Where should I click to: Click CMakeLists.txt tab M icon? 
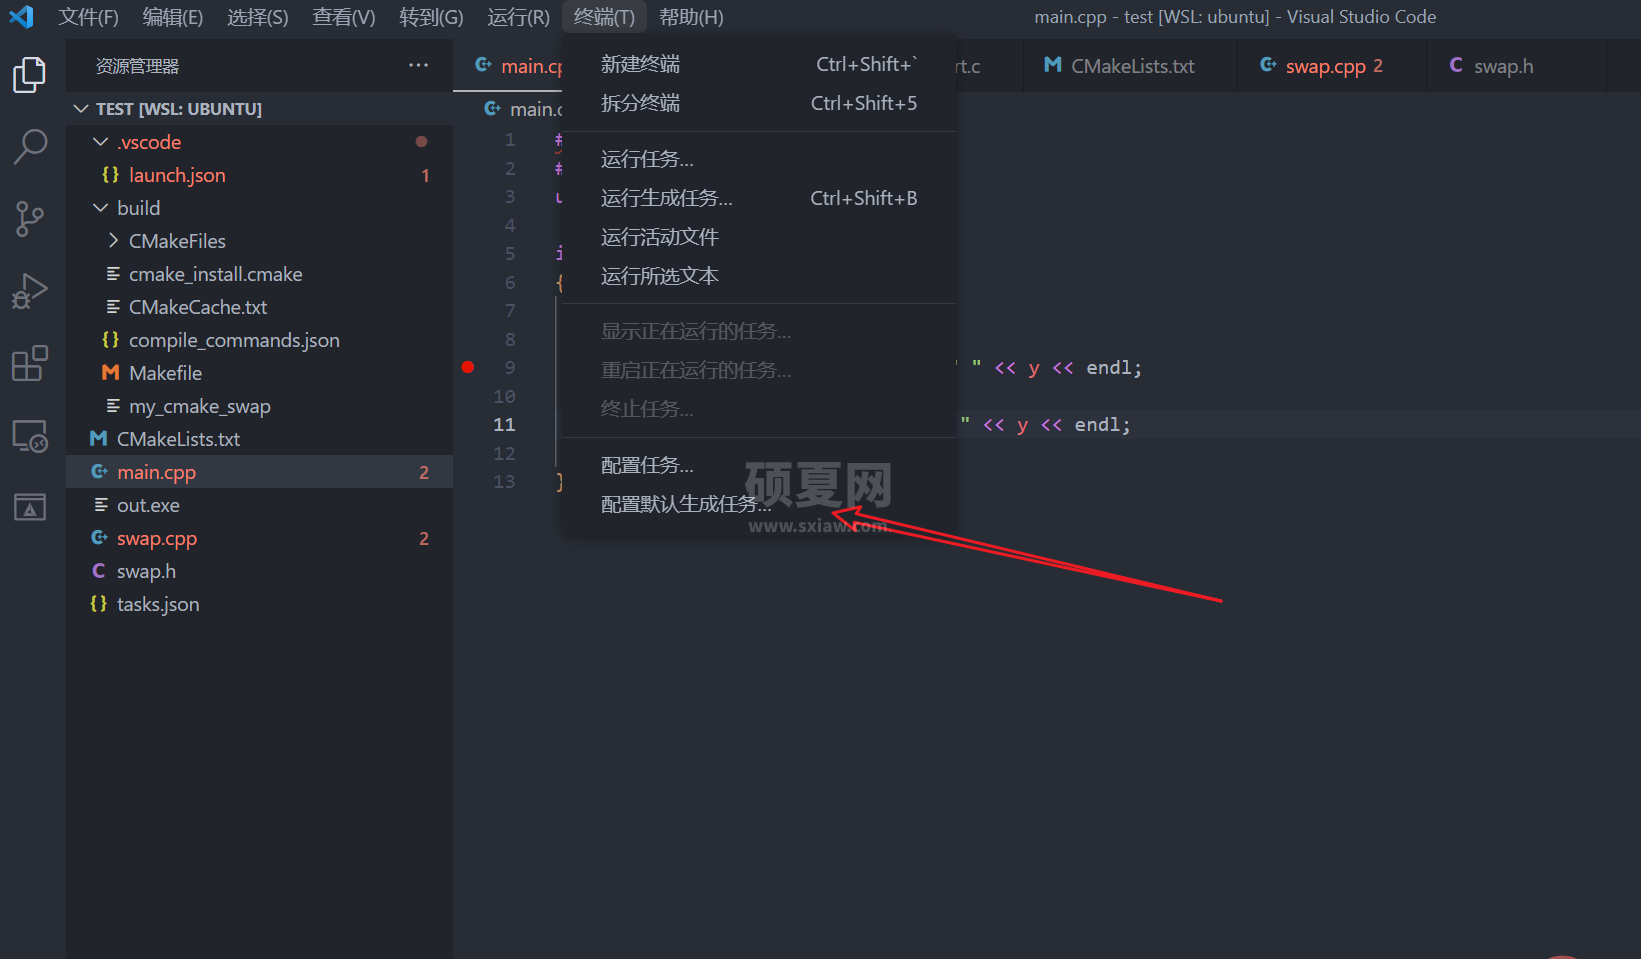click(1052, 65)
